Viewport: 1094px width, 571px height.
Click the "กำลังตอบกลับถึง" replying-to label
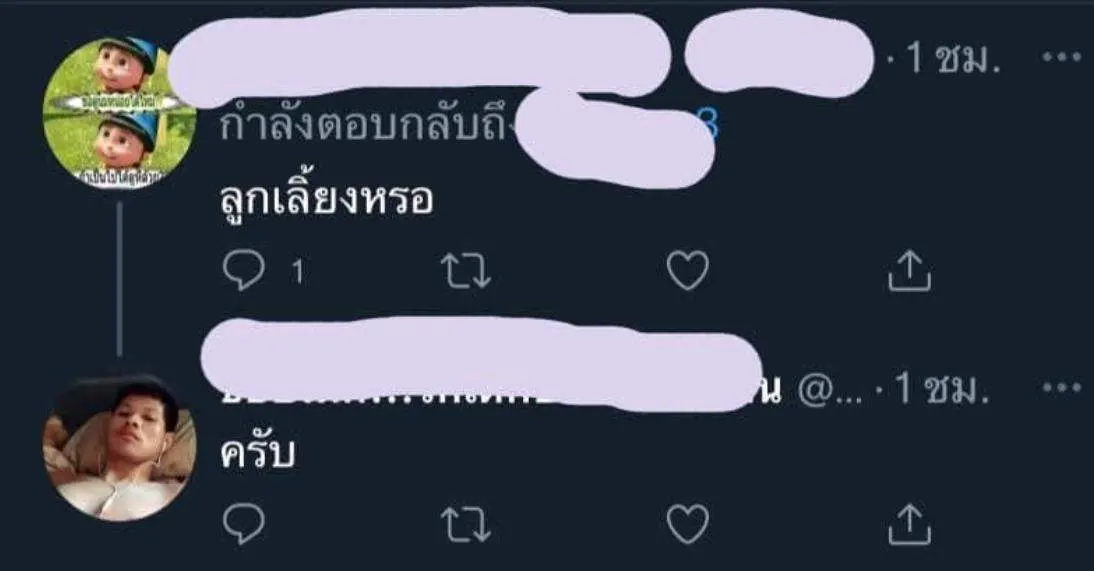tap(366, 128)
